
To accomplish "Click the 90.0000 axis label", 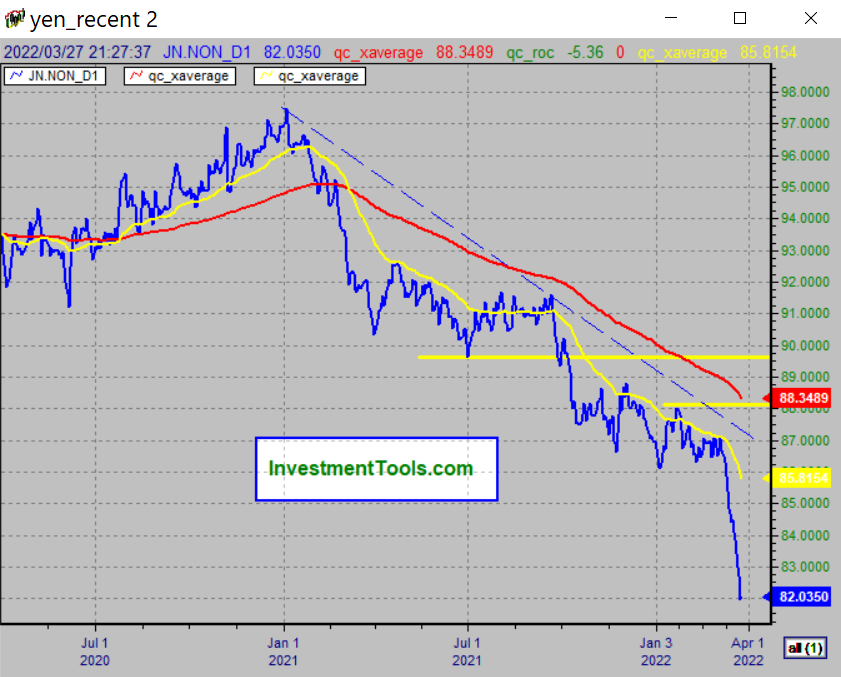I will point(805,346).
